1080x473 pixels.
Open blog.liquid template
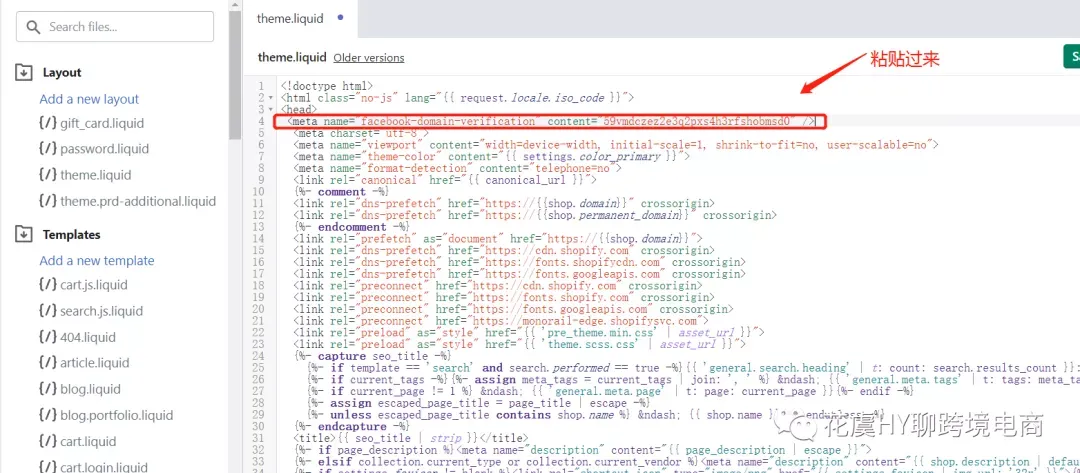90,389
